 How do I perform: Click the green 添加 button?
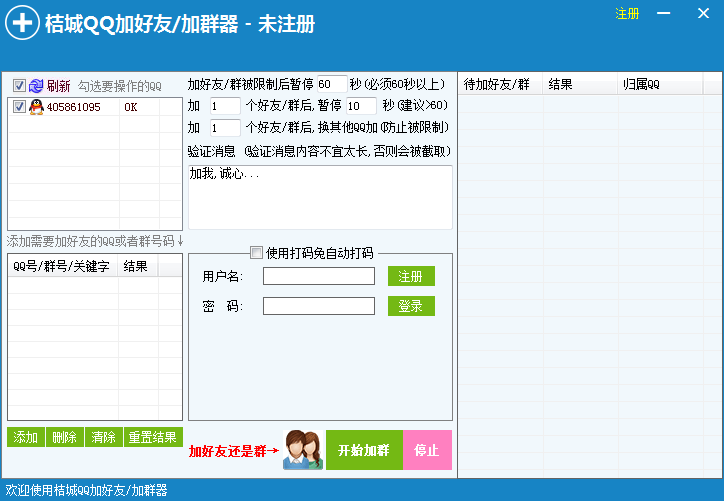(26, 437)
